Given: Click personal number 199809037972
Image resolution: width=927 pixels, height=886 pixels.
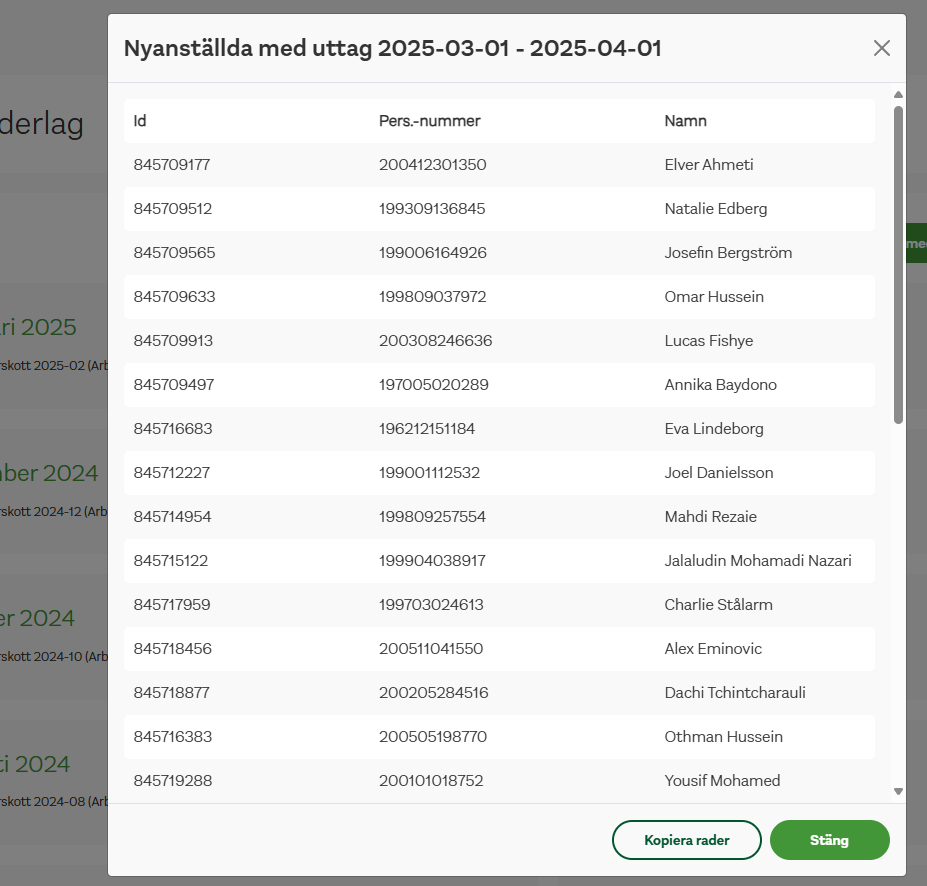Looking at the screenshot, I should 432,297.
